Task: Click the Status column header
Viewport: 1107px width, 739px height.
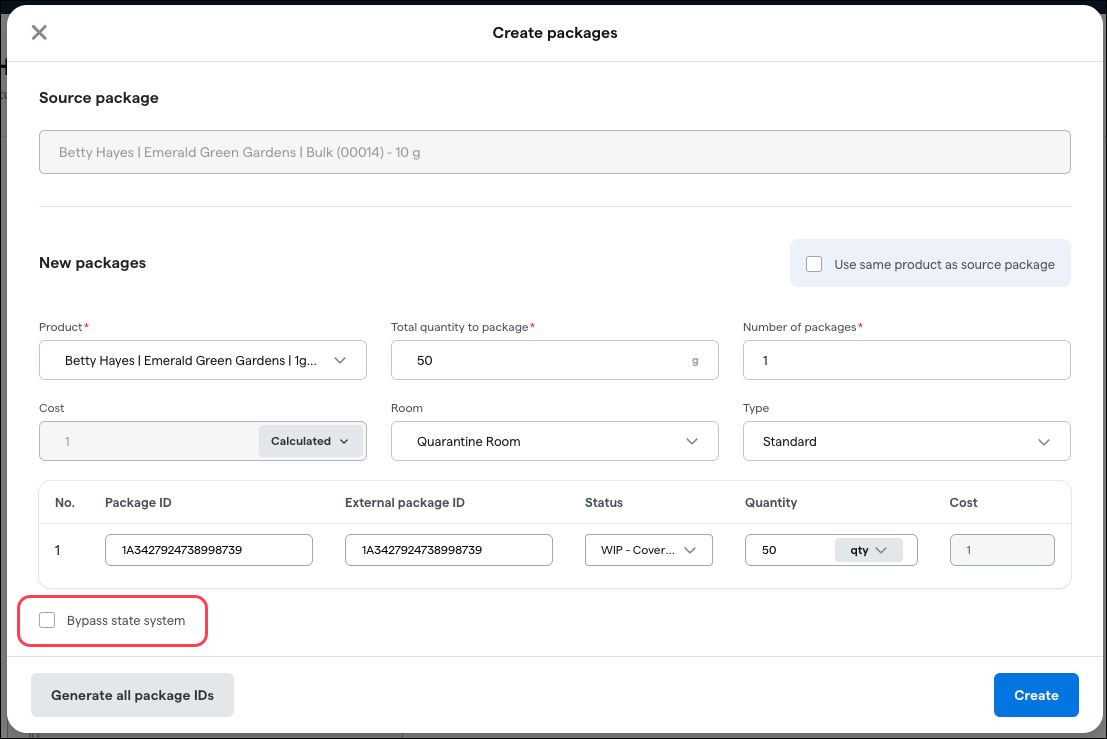Action: [604, 503]
